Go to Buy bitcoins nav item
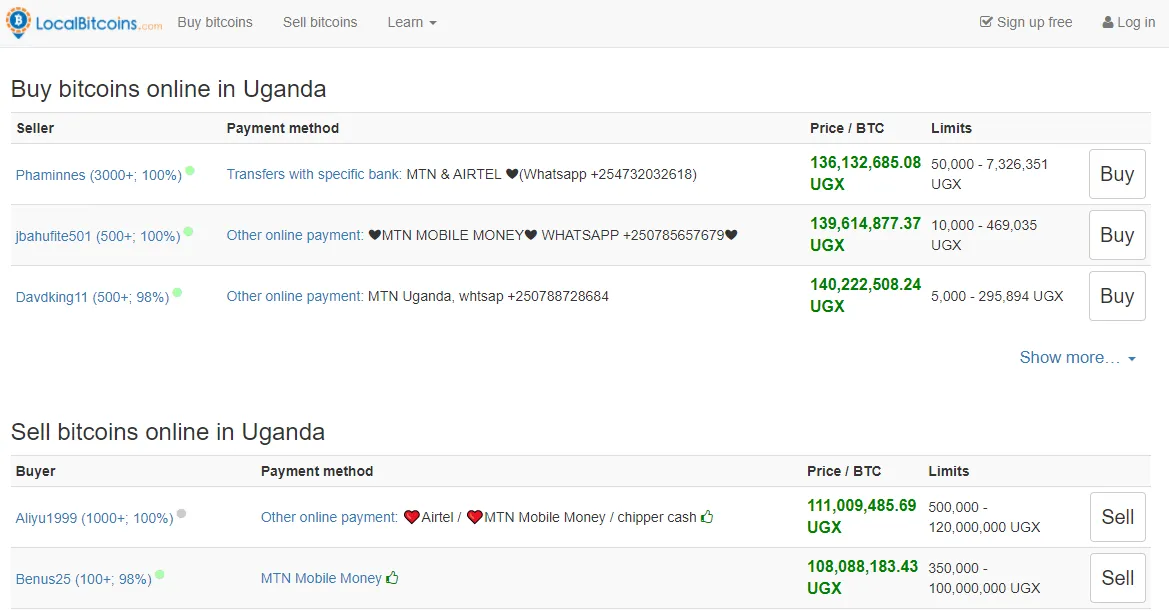 pyautogui.click(x=215, y=22)
